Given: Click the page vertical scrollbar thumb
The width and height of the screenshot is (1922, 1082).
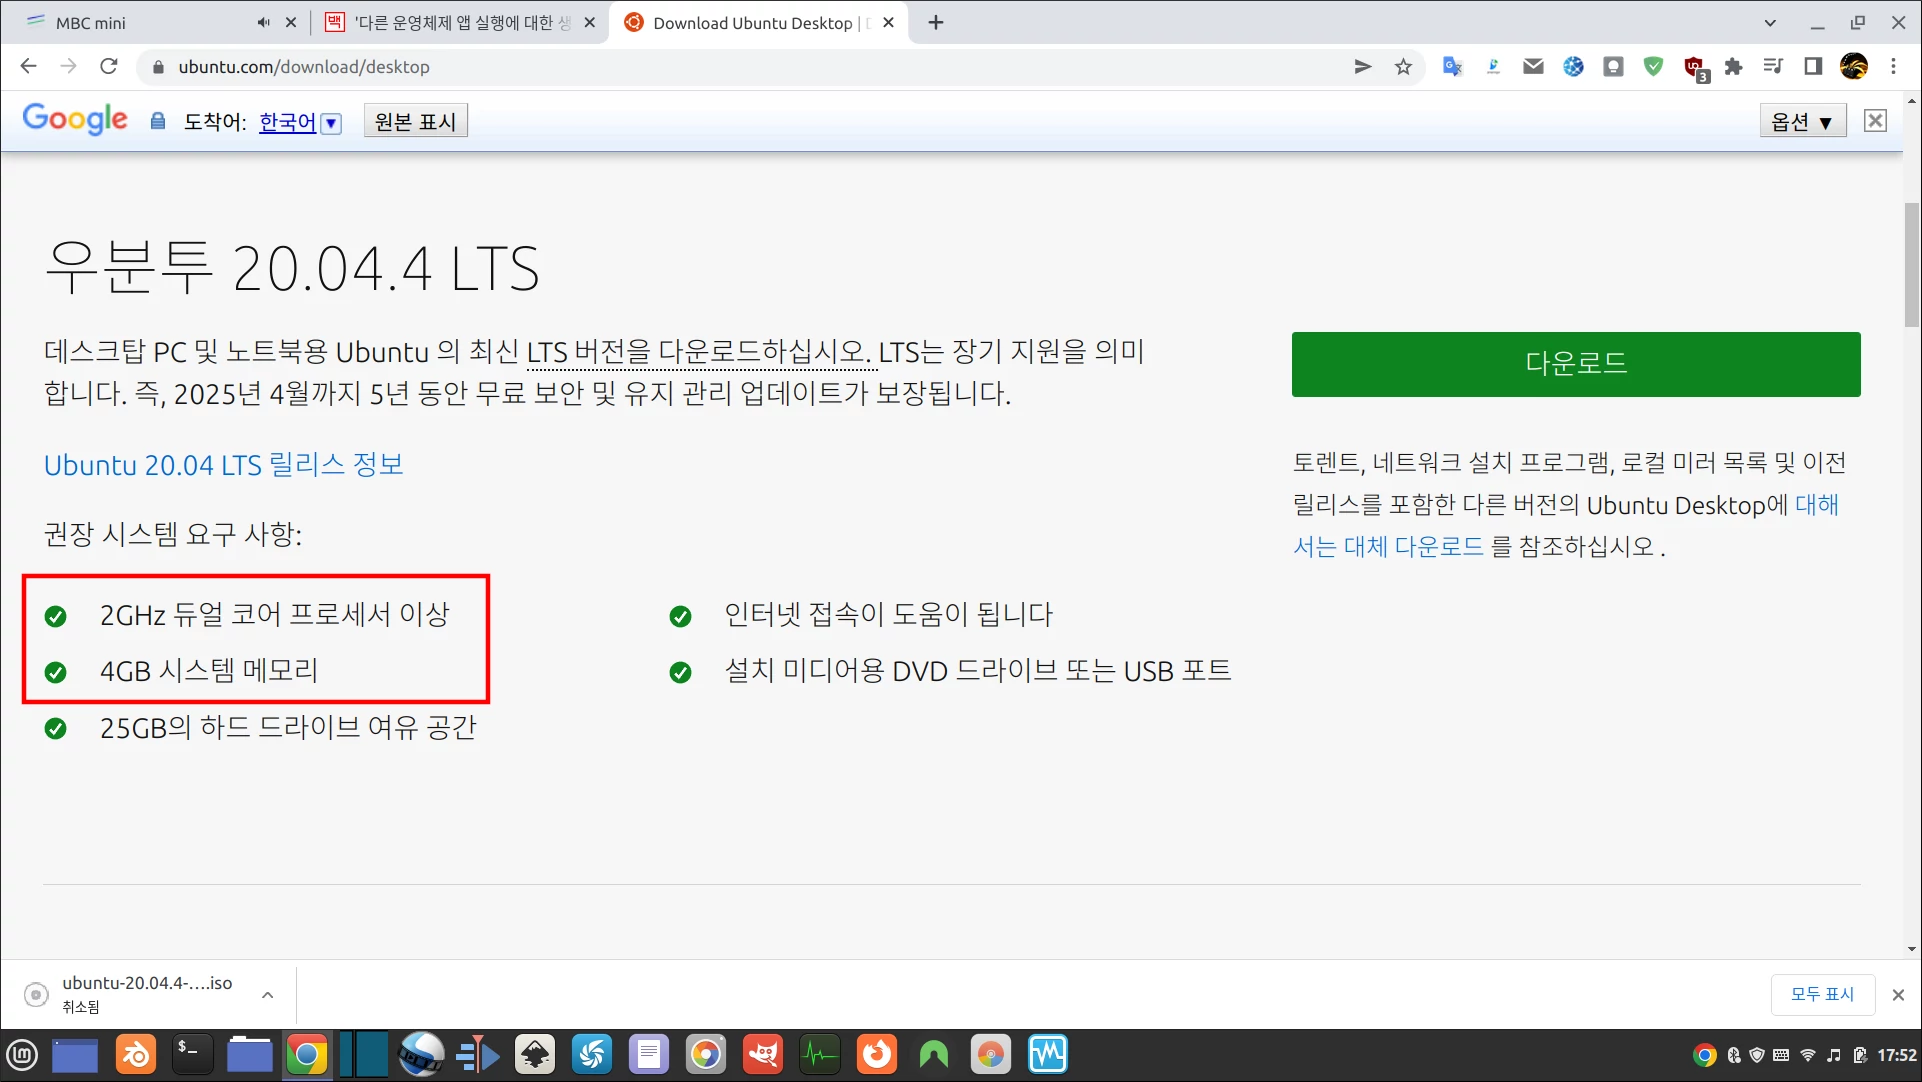Looking at the screenshot, I should pos(1911,265).
